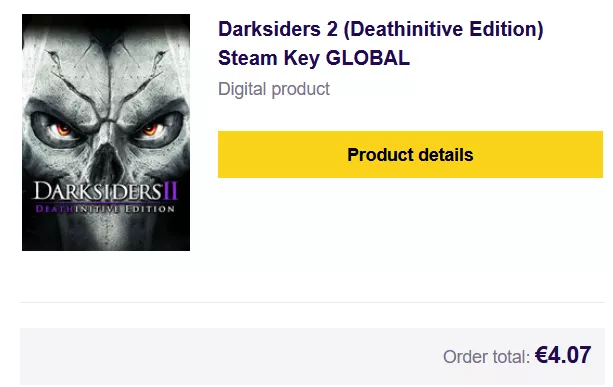
Task: Open the Darksiders 2 (Deathinitive Edition) title link
Action: pos(380,29)
